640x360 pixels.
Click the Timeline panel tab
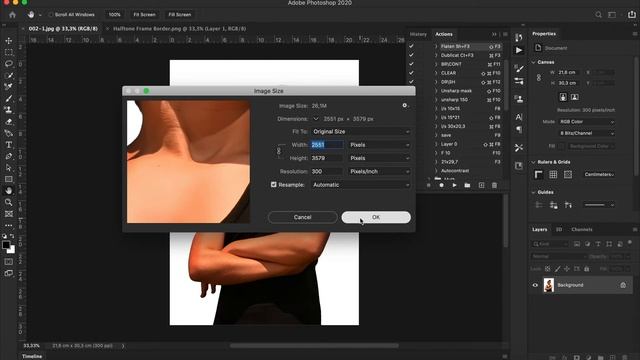(x=32, y=356)
